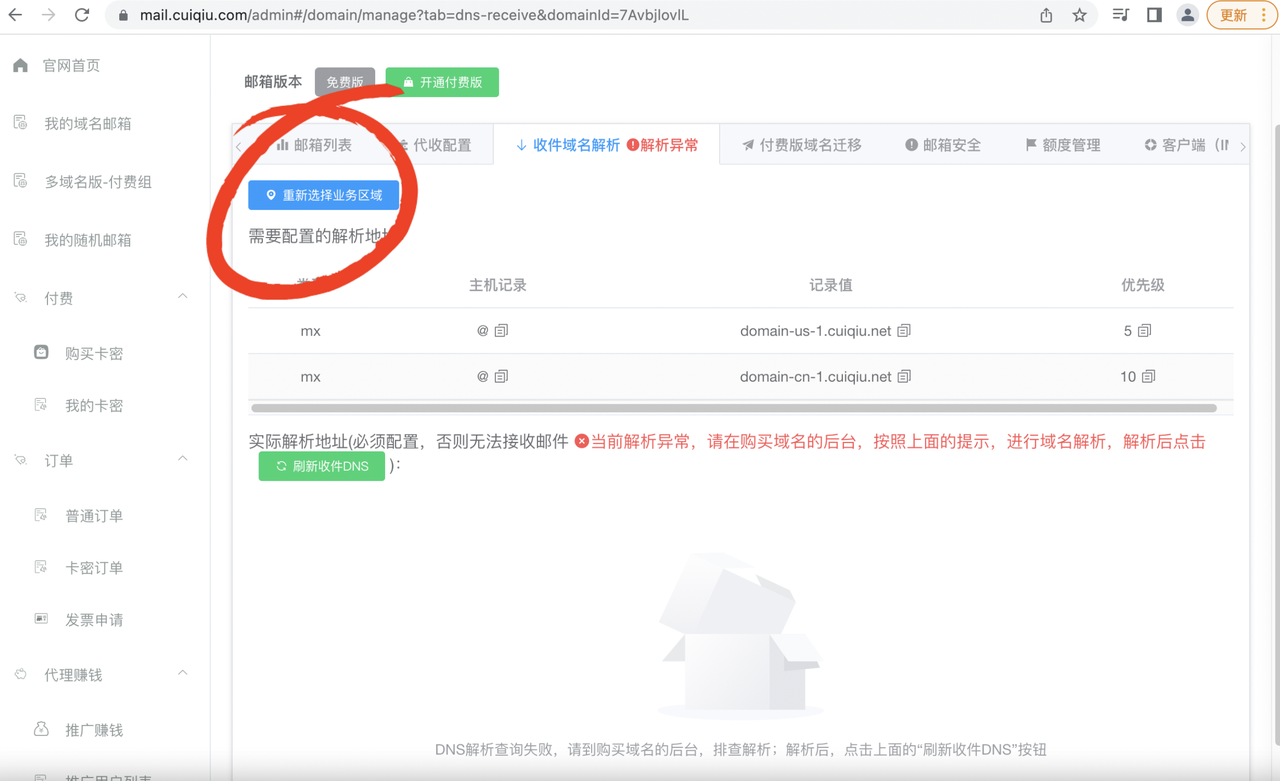Bookmark this page with star icon
The image size is (1280, 781).
pos(1079,15)
